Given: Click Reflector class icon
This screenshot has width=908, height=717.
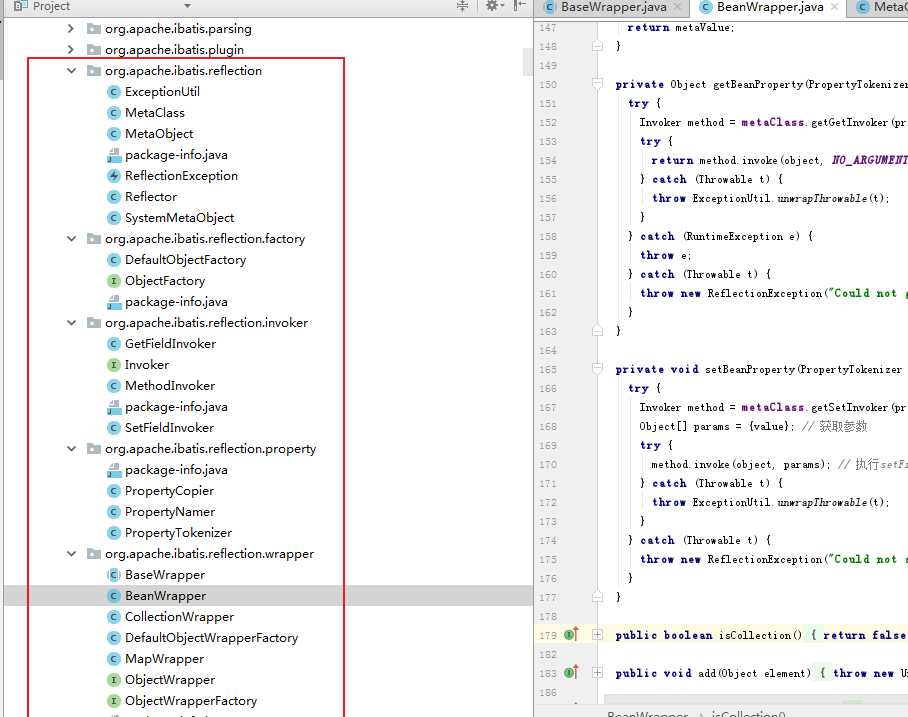Looking at the screenshot, I should [x=114, y=197].
